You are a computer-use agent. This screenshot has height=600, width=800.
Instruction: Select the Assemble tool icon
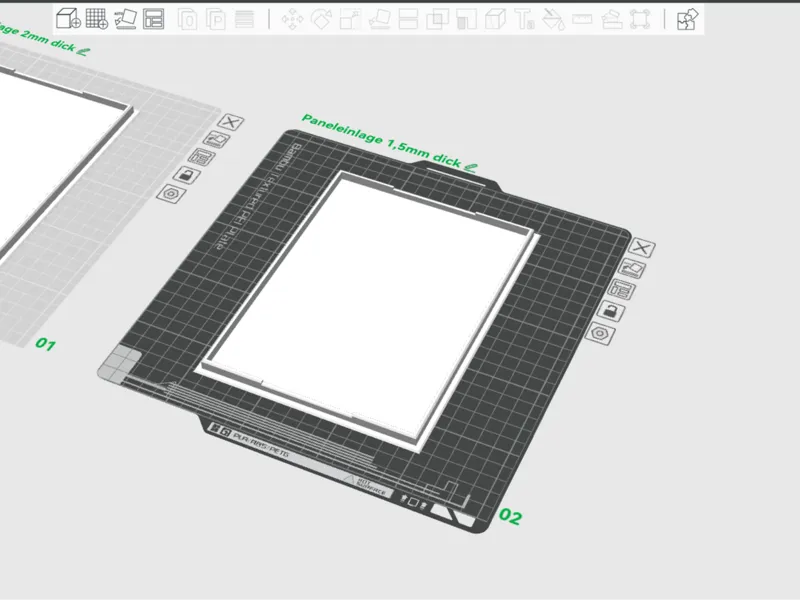pos(611,19)
